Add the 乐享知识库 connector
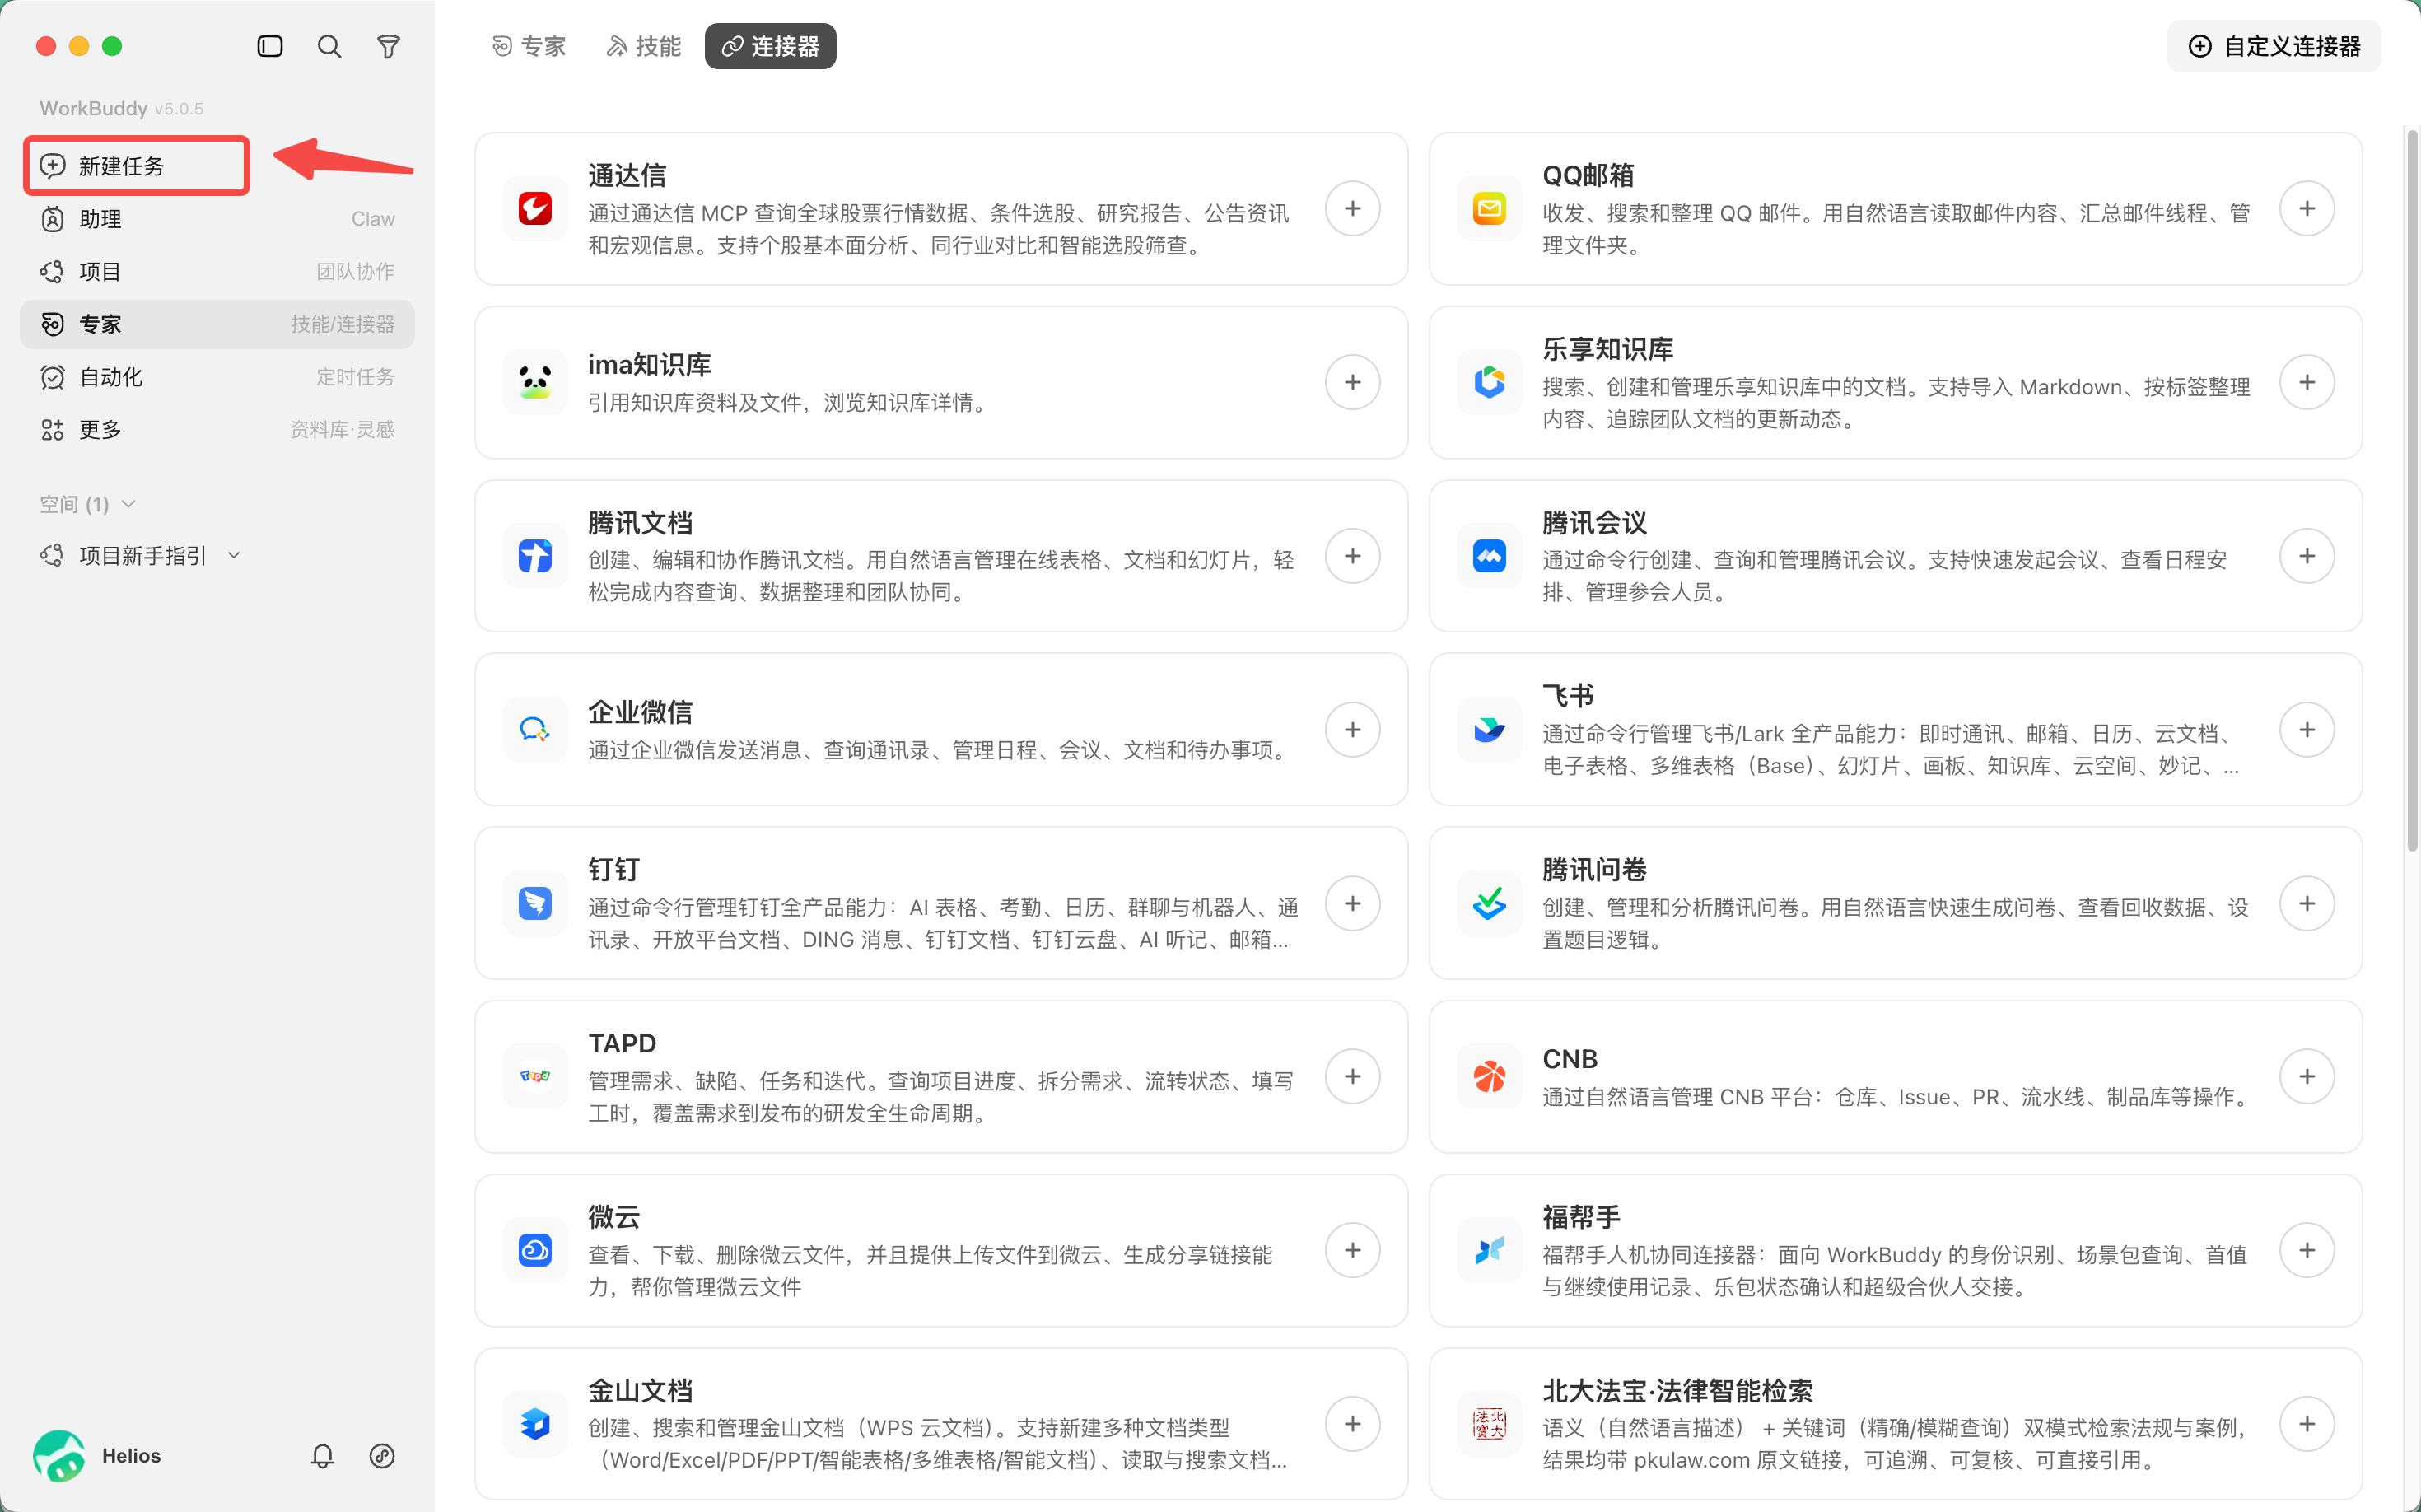Image resolution: width=2421 pixels, height=1512 pixels. [x=2306, y=382]
